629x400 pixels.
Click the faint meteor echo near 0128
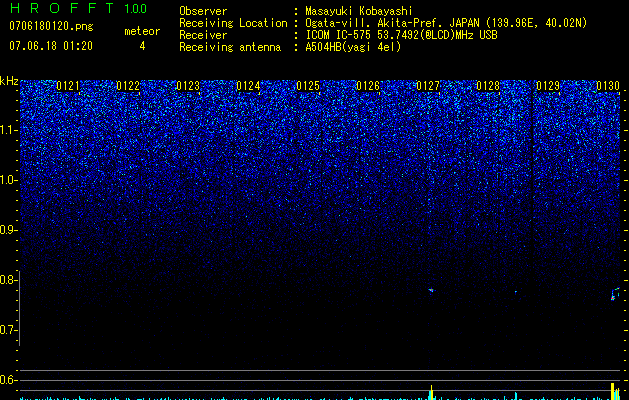coord(515,292)
